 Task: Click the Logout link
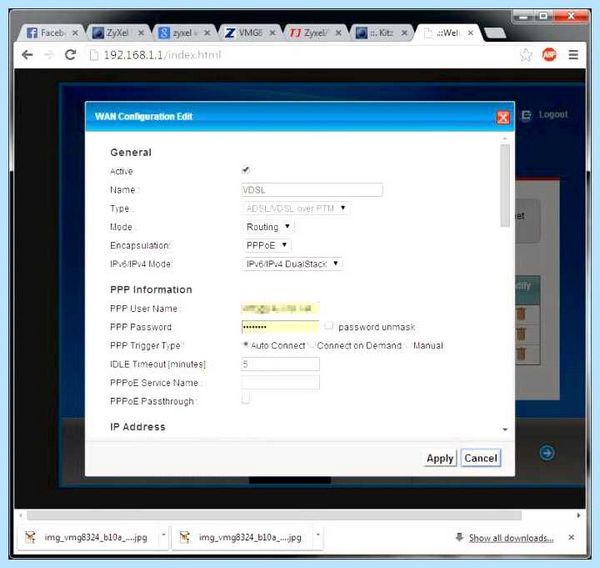click(x=553, y=114)
